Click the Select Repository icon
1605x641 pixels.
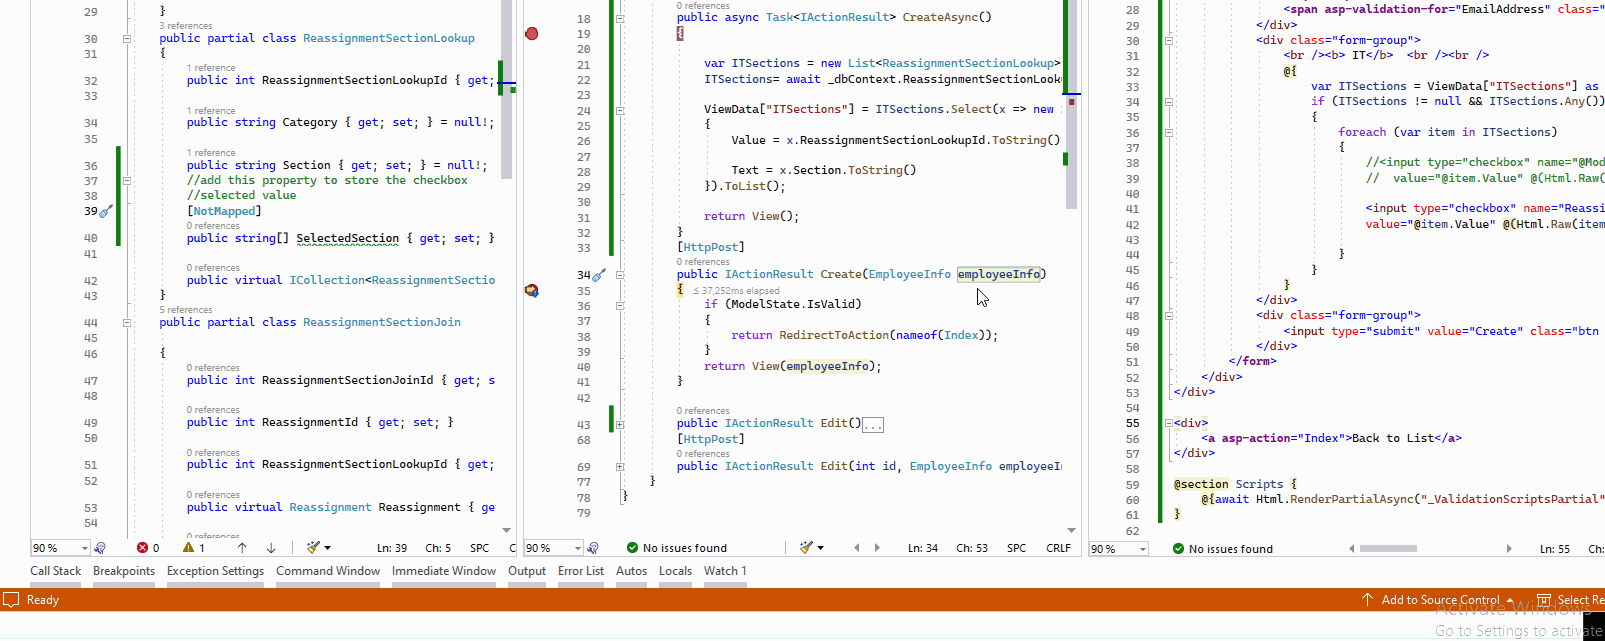coord(1544,600)
